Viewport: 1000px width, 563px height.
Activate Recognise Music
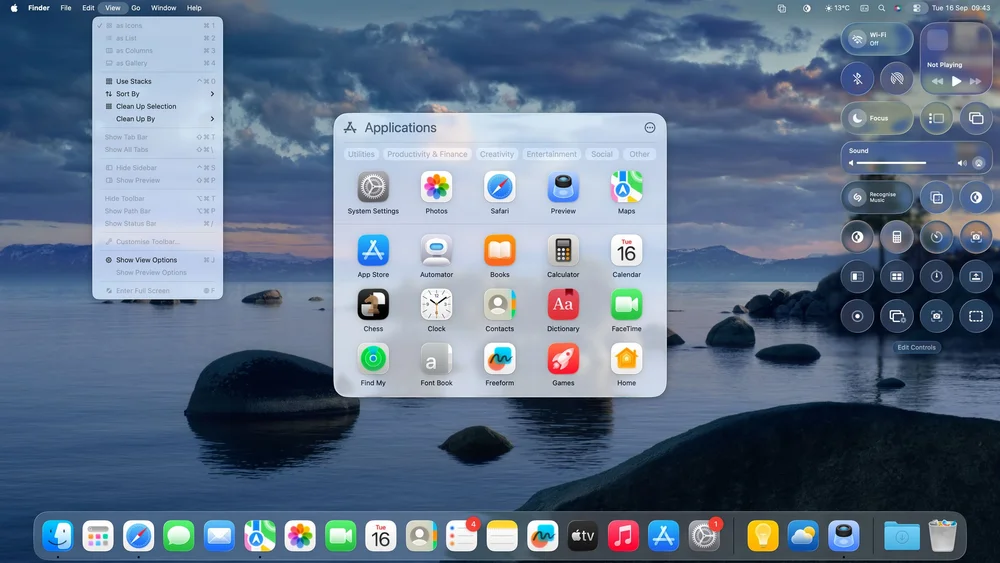[877, 198]
